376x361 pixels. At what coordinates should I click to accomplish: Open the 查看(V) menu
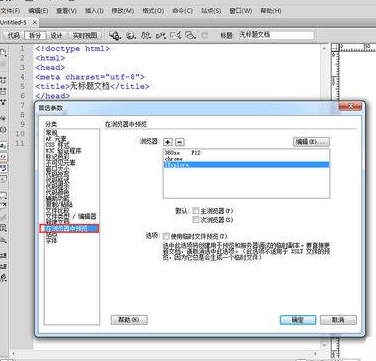66,11
